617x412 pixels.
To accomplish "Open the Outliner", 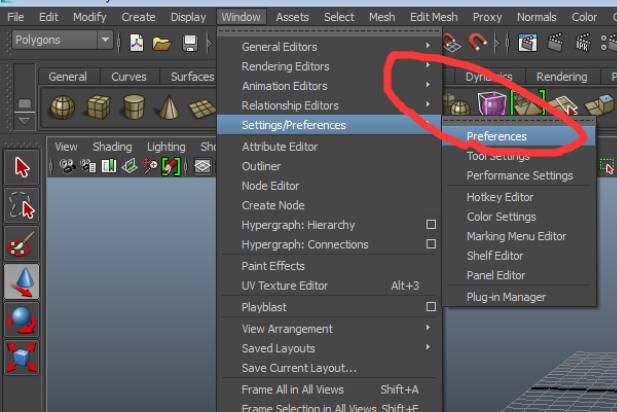I will [x=330, y=166].
